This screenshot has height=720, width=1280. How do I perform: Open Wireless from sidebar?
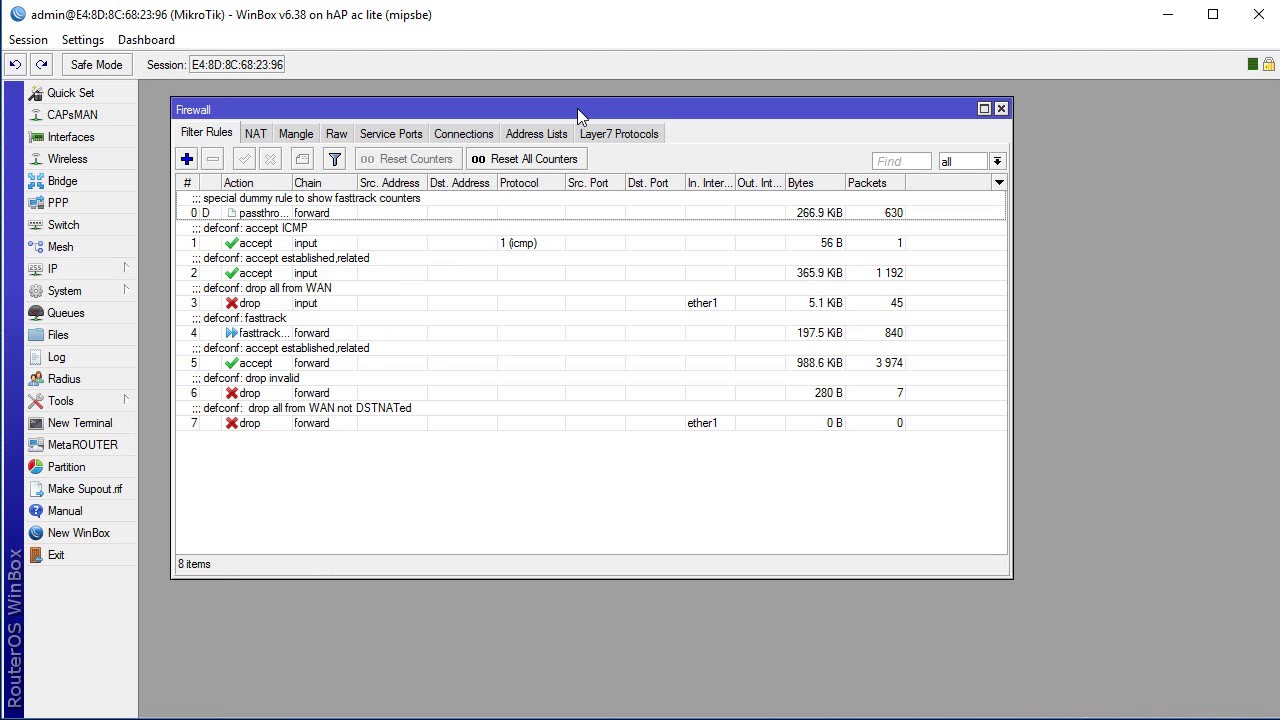tap(81, 159)
